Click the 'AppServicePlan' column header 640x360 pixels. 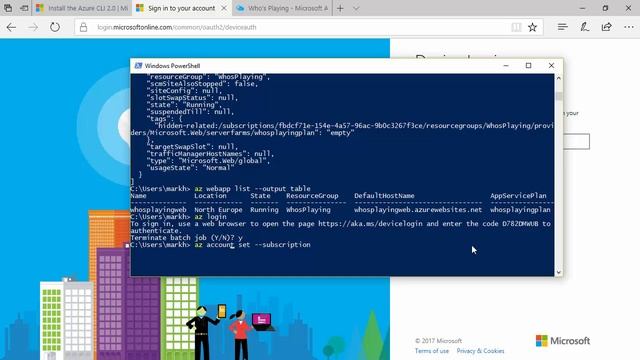coord(518,196)
